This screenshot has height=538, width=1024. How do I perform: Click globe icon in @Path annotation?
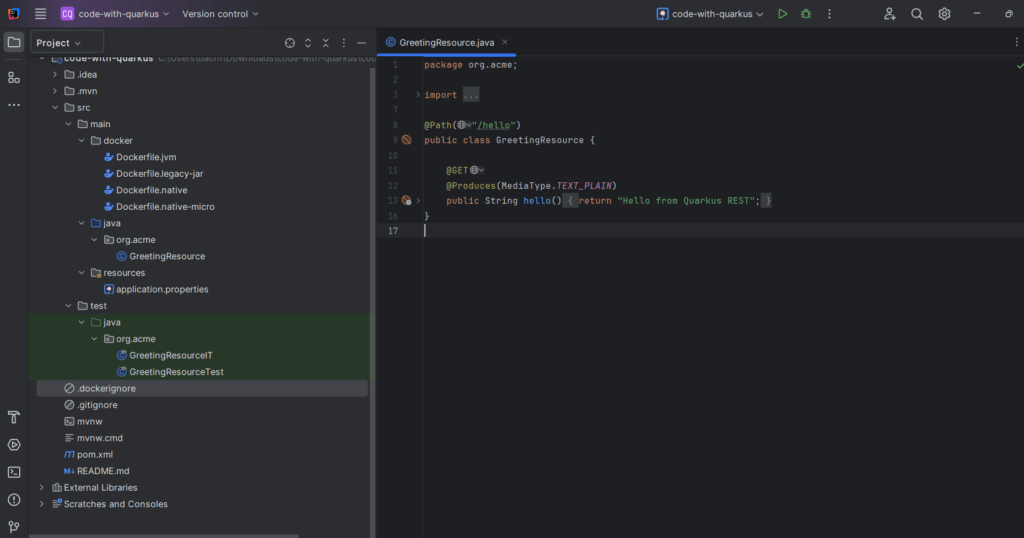[x=464, y=125]
